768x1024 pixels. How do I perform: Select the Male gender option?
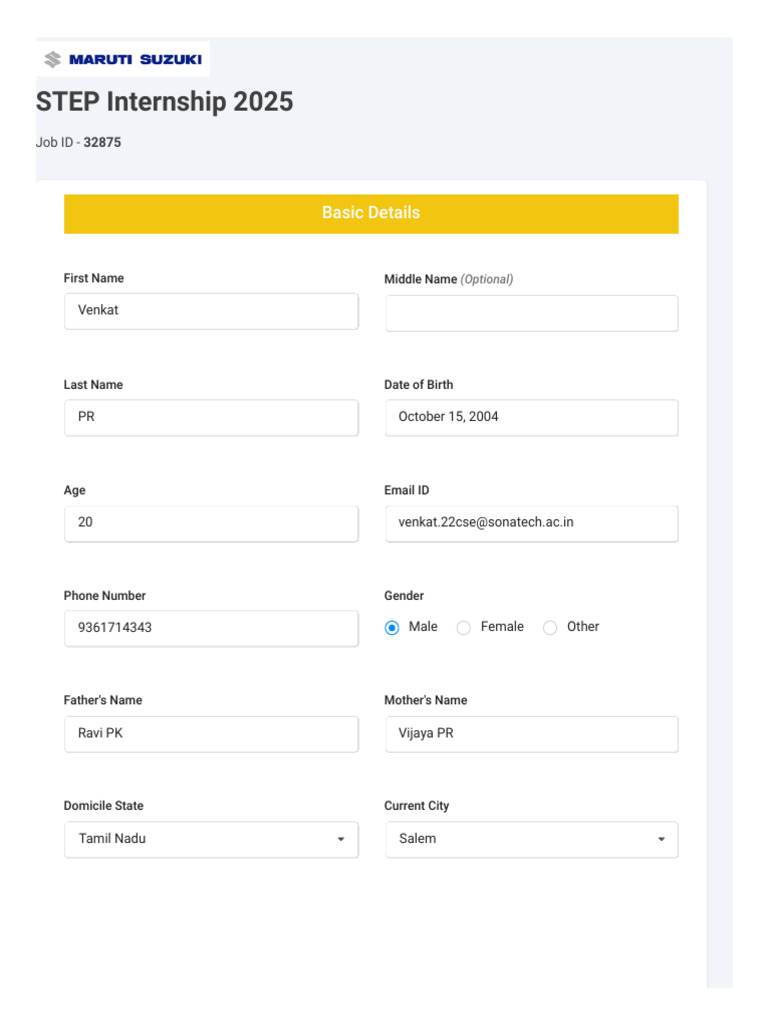coord(393,628)
